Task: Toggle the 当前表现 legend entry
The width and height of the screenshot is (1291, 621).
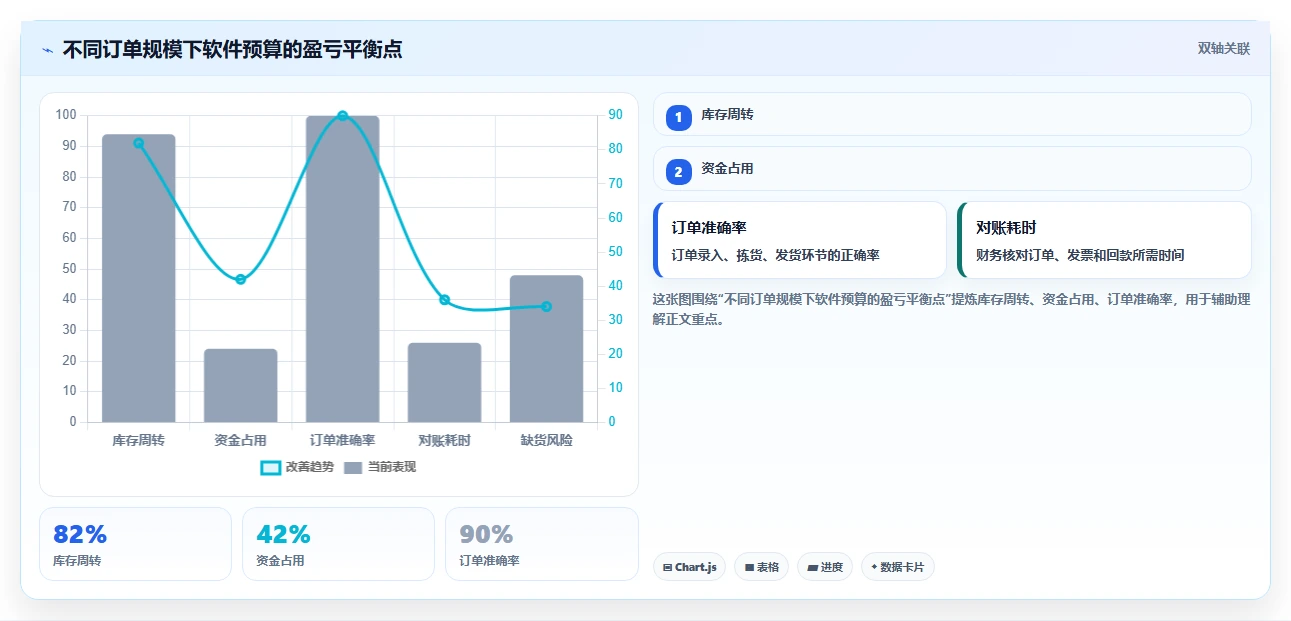Action: pos(379,467)
